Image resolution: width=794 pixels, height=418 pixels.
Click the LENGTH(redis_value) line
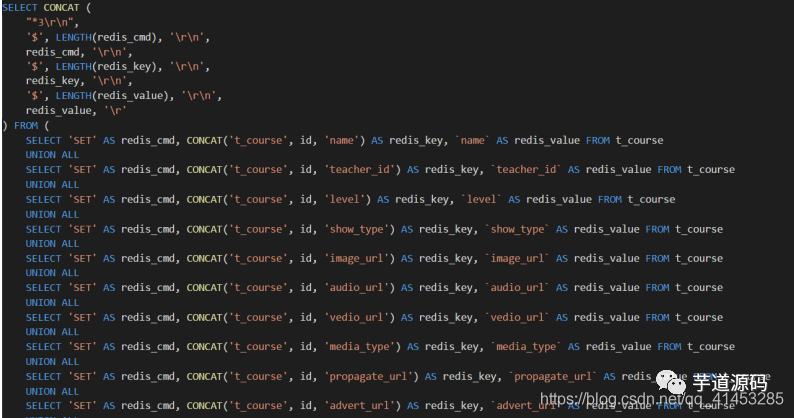pos(124,96)
